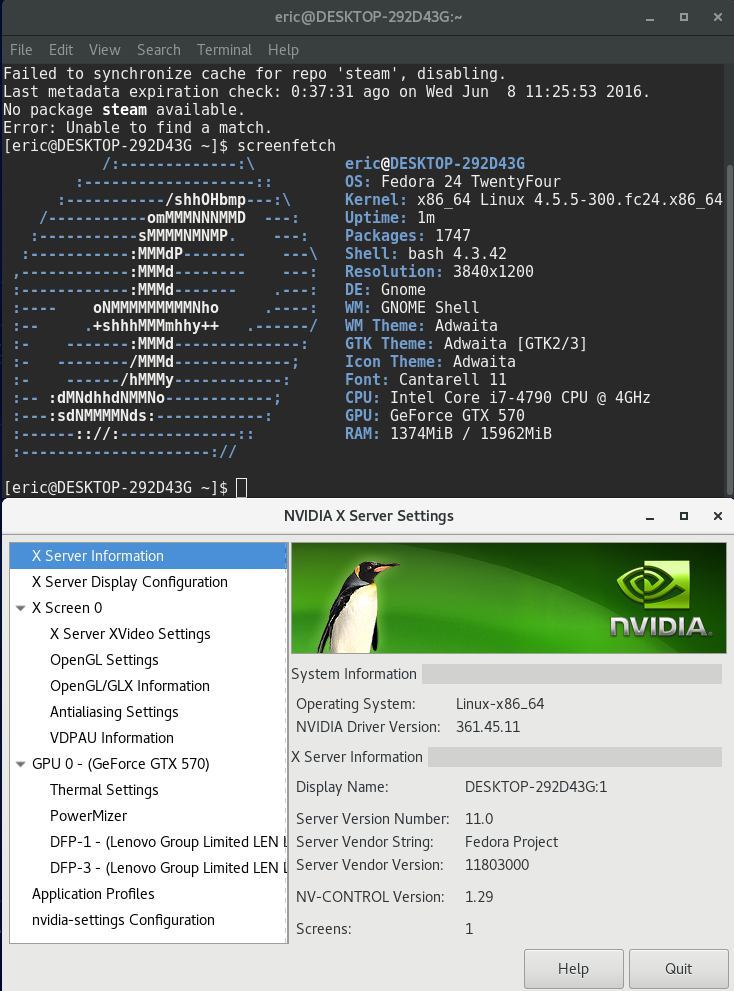This screenshot has width=734, height=991.
Task: Click the GeForce GTX 570 GPU line in terminal
Action: pyautogui.click(x=435, y=415)
